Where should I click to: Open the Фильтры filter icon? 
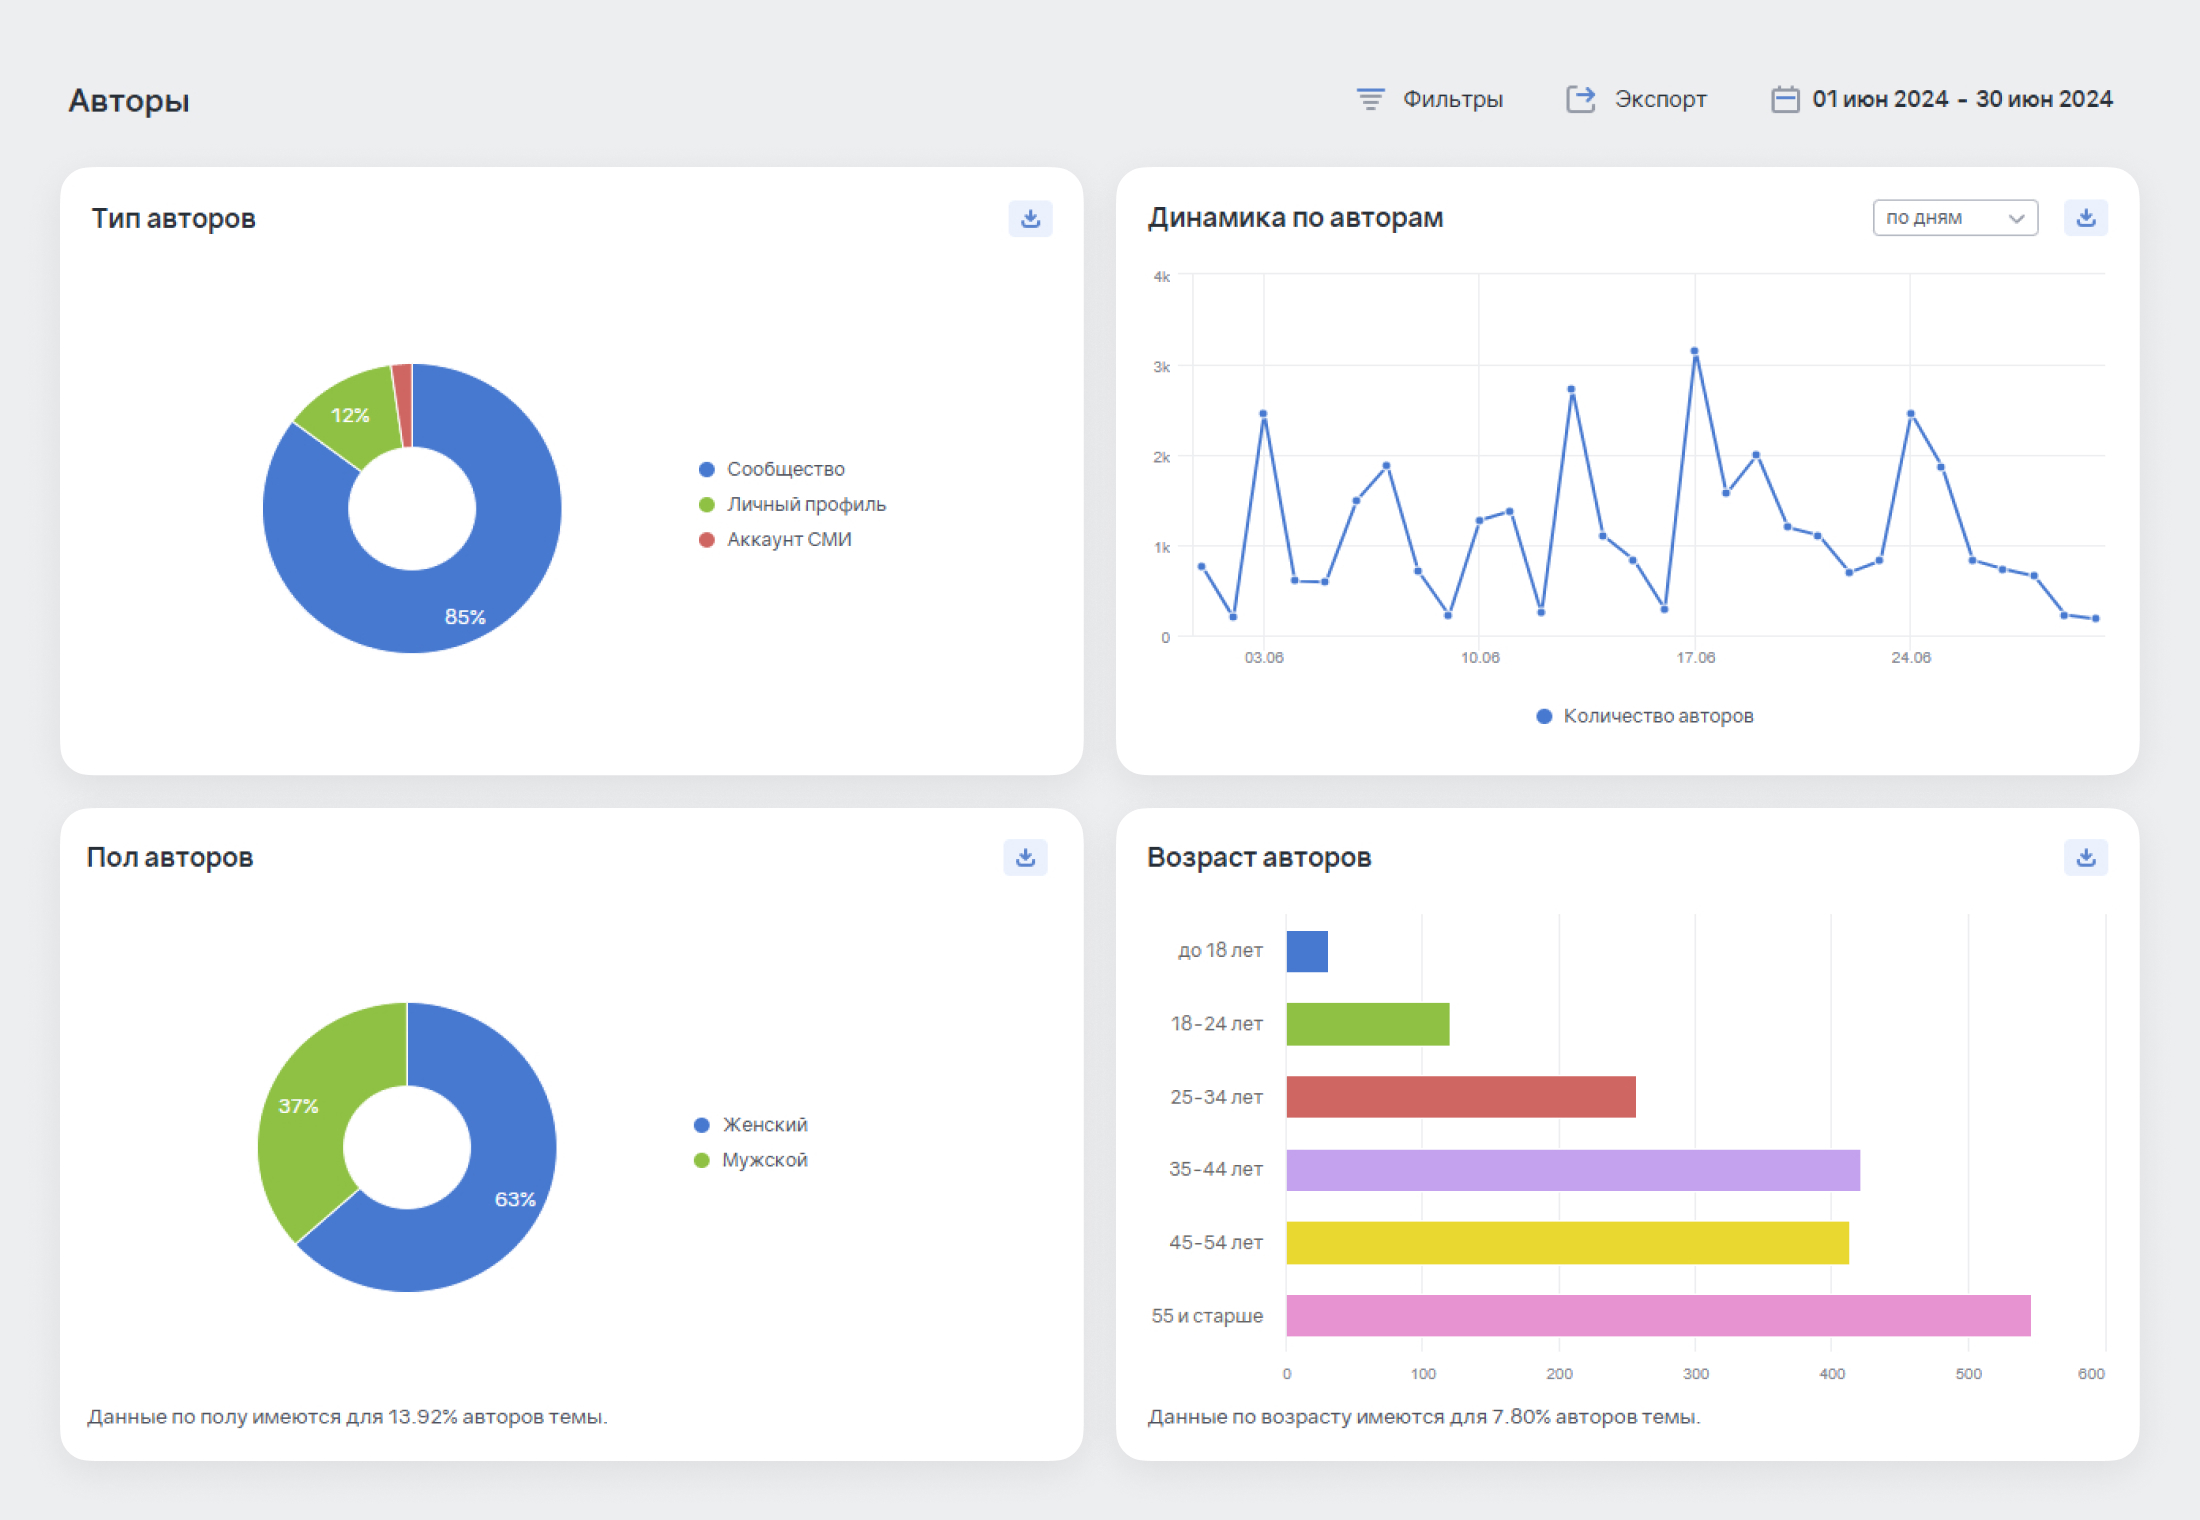(x=1370, y=99)
